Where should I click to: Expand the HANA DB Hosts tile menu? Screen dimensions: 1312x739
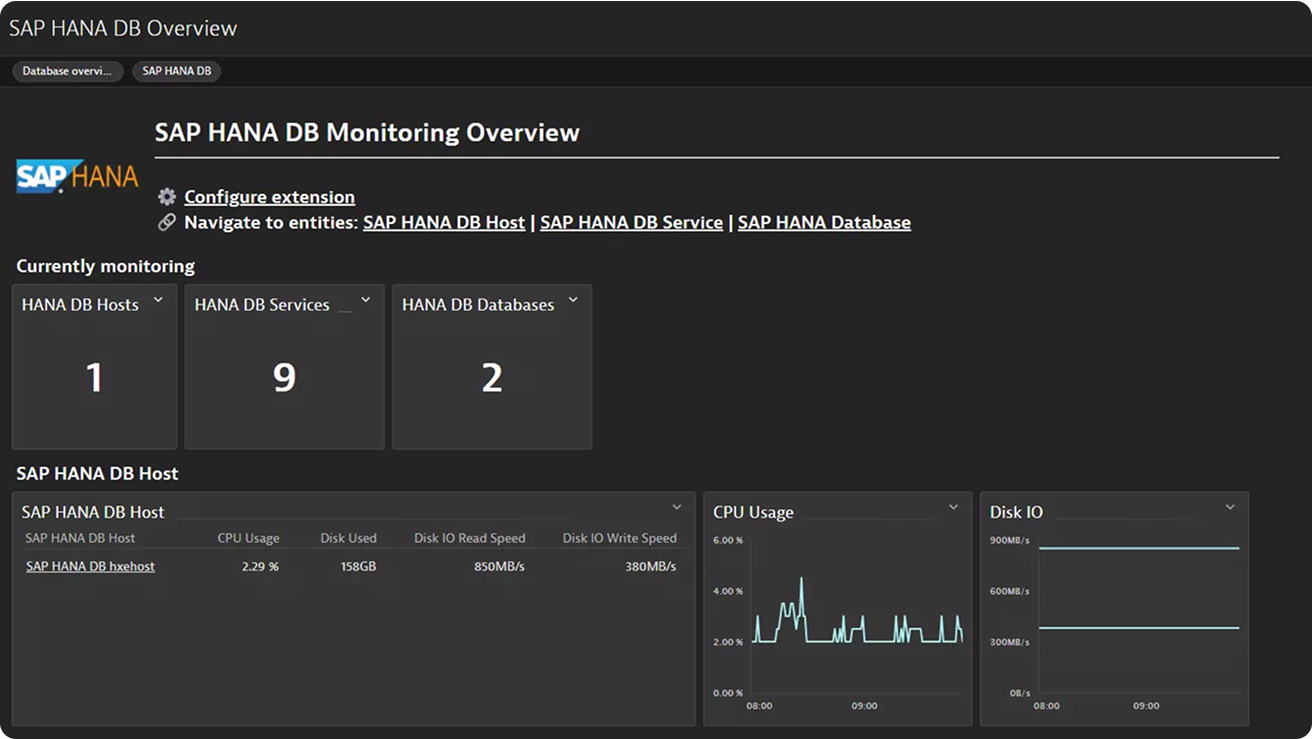(x=158, y=301)
